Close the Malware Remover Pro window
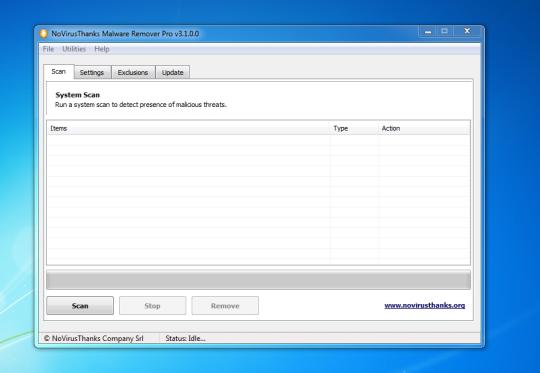The width and height of the screenshot is (540, 373). click(467, 31)
